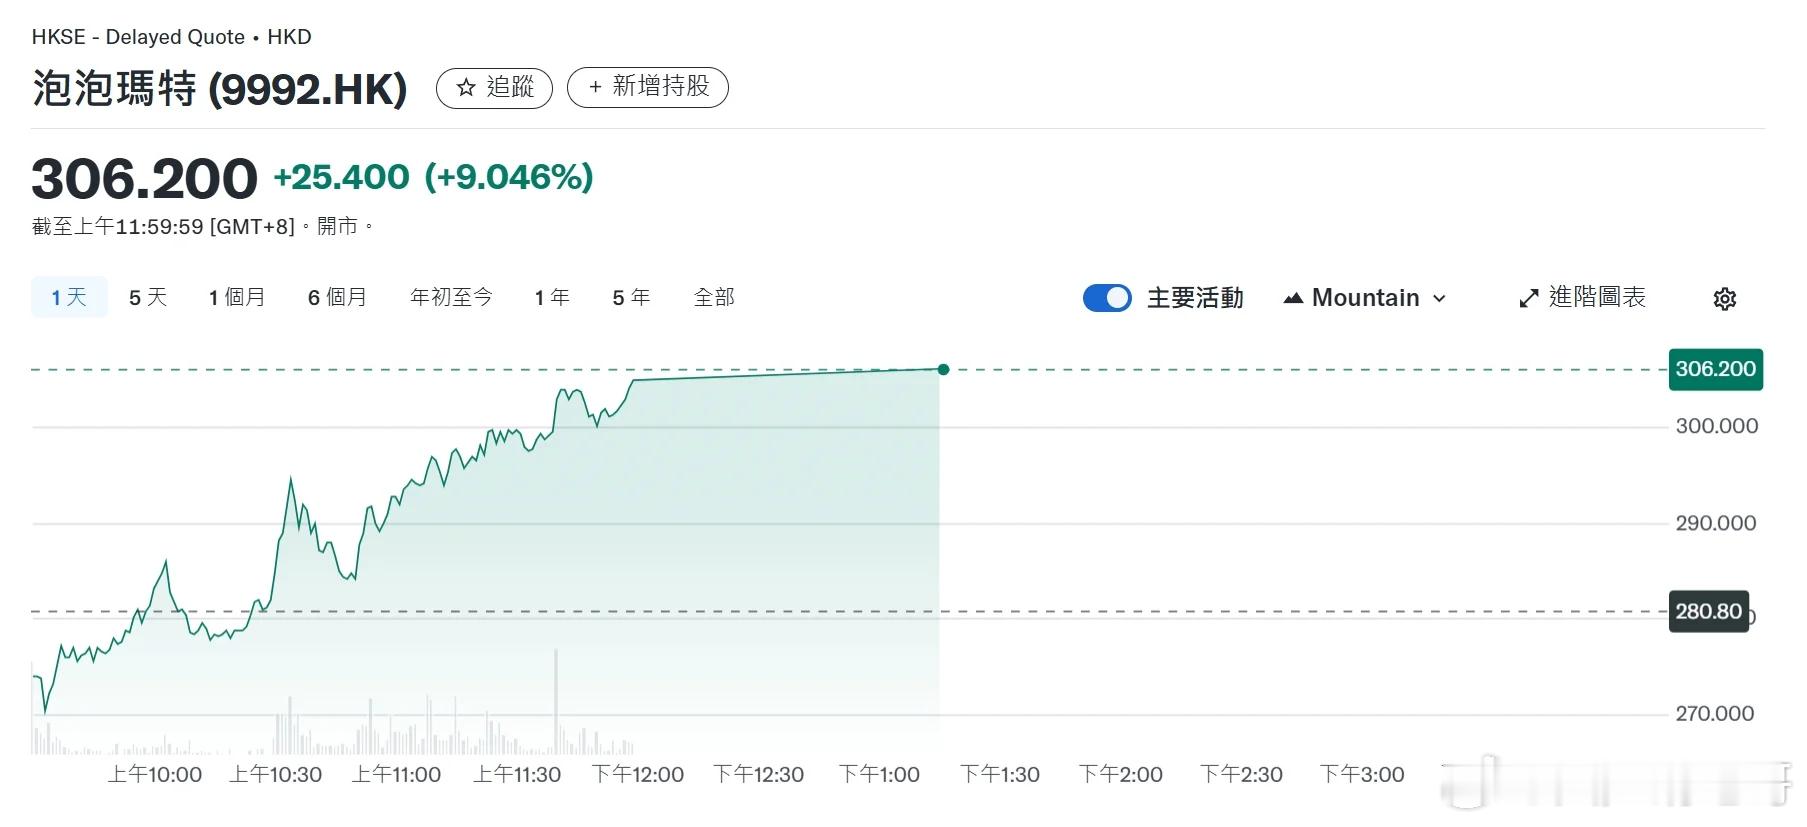This screenshot has width=1807, height=827.
Task: Select the 1 天 range tab
Action: [69, 297]
